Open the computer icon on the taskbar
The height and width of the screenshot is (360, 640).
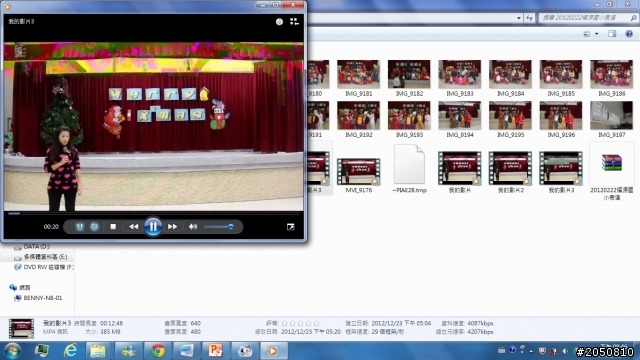coord(42,351)
